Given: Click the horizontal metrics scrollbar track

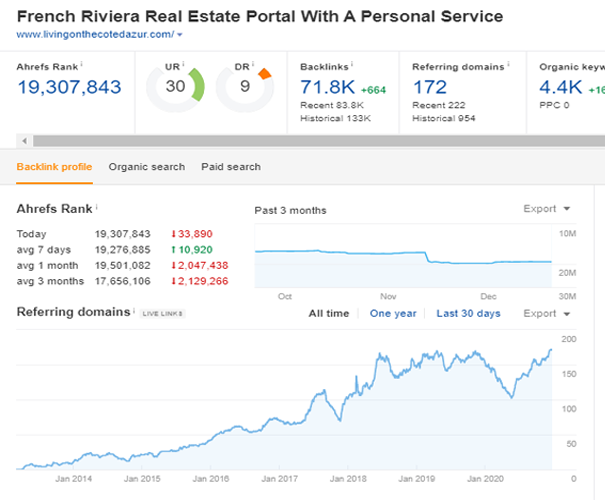Looking at the screenshot, I should pyautogui.click(x=319, y=141).
